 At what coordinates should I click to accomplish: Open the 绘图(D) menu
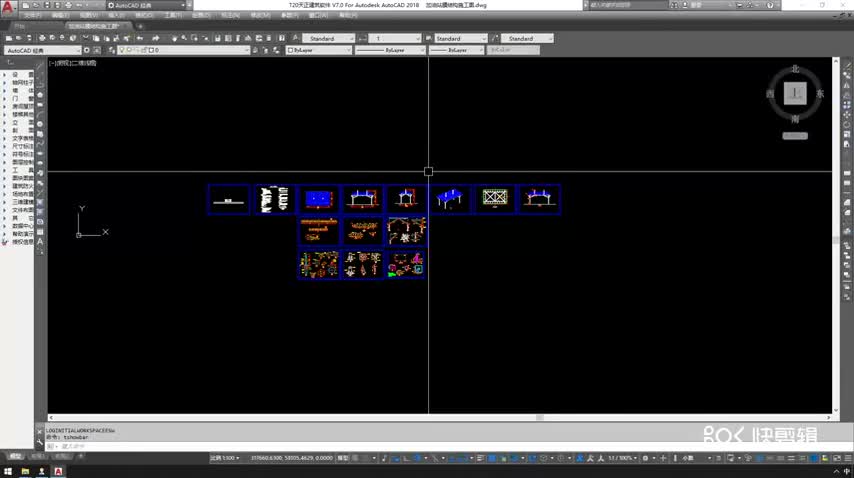(201, 15)
